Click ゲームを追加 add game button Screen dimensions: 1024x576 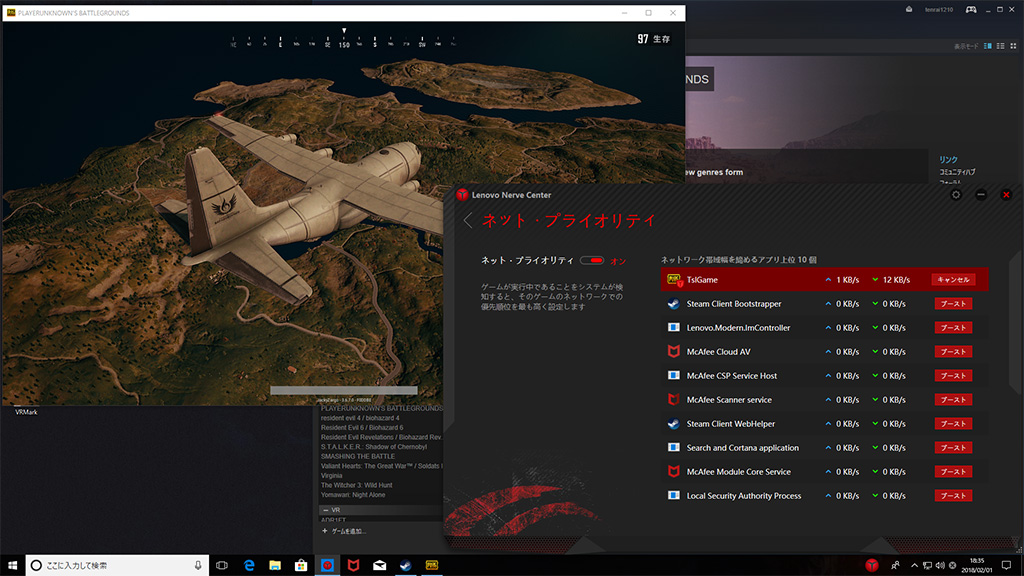tap(344, 531)
